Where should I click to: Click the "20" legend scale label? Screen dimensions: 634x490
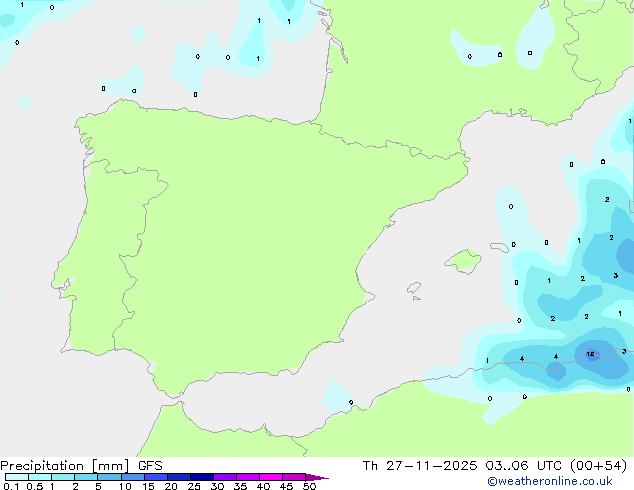[x=171, y=486]
